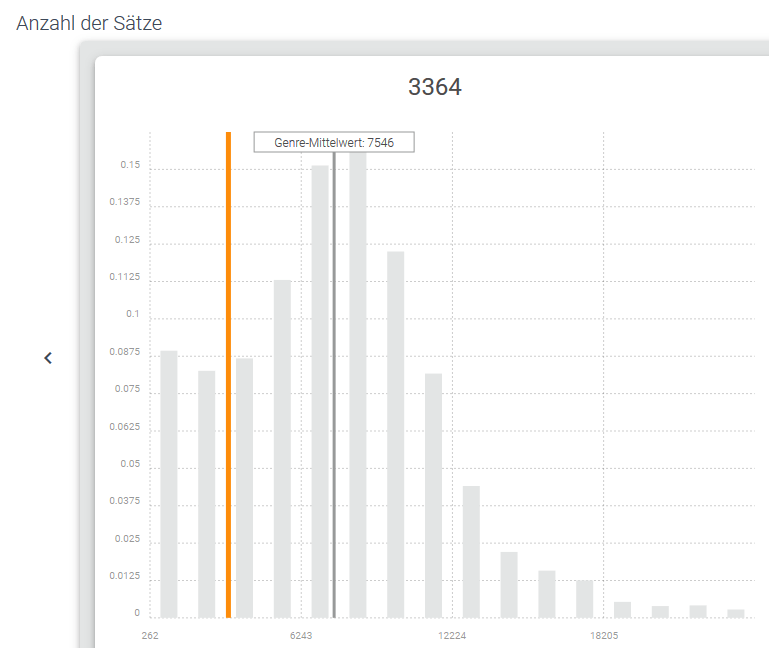
Task: Select the 18205 x-axis tick label
Action: point(603,636)
